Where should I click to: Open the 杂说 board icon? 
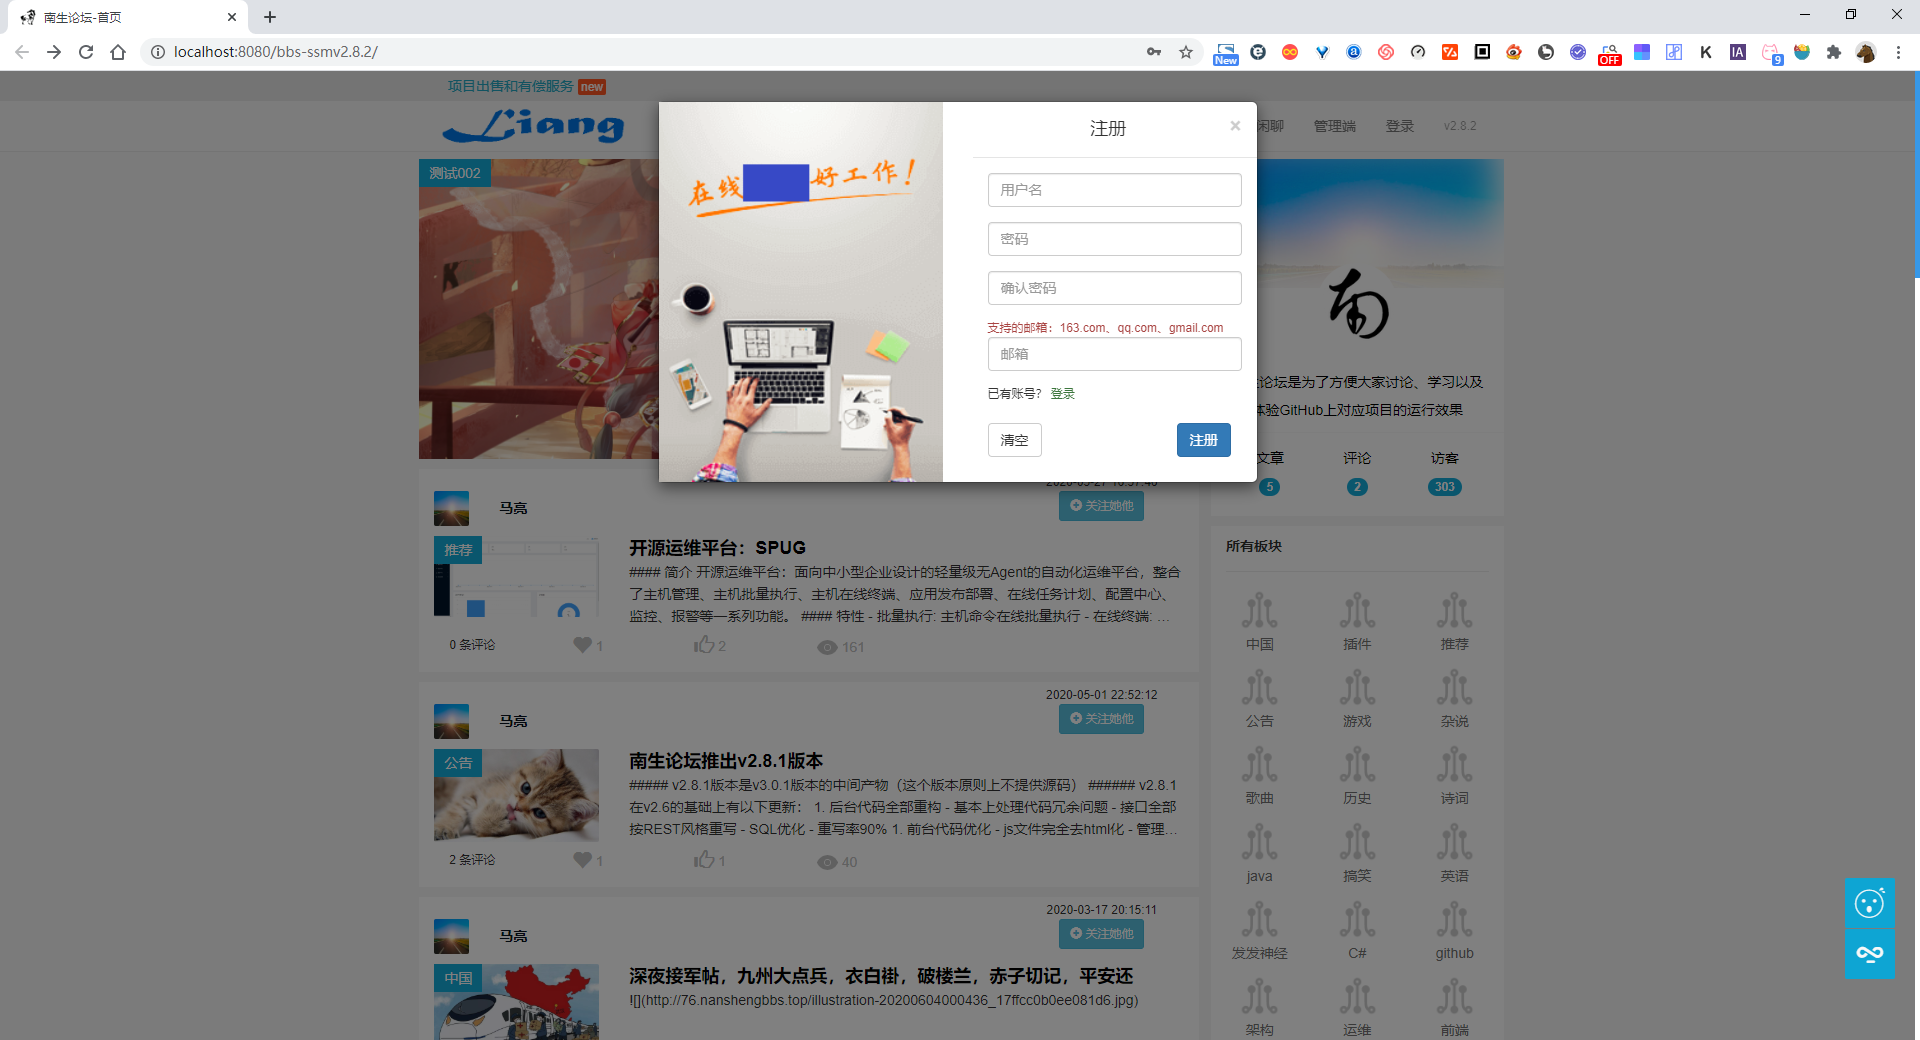1454,687
